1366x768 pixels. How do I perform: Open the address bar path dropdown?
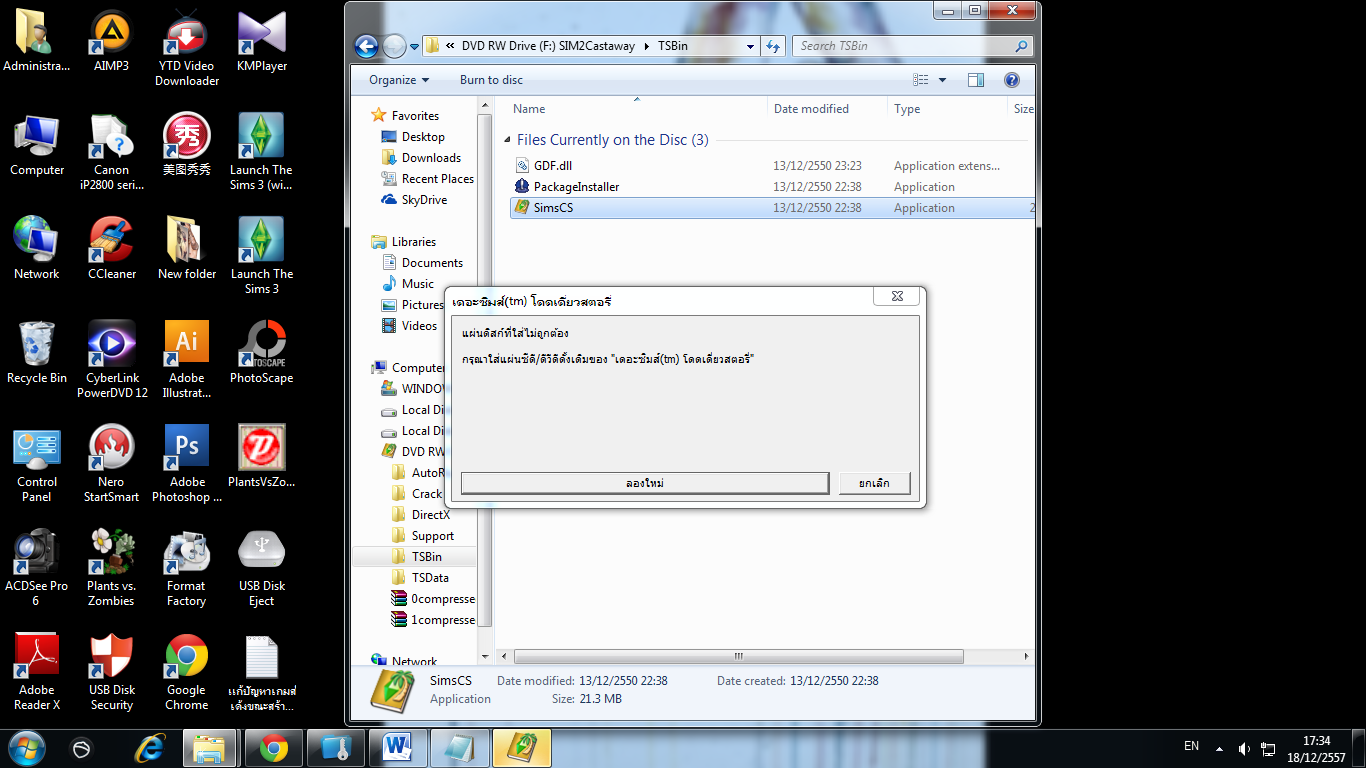[x=750, y=46]
